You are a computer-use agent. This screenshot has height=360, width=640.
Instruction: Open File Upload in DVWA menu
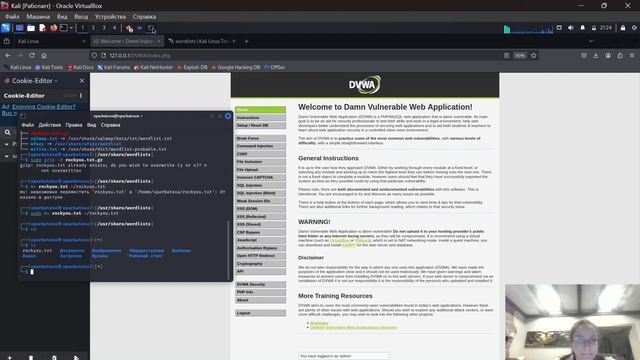[260, 169]
